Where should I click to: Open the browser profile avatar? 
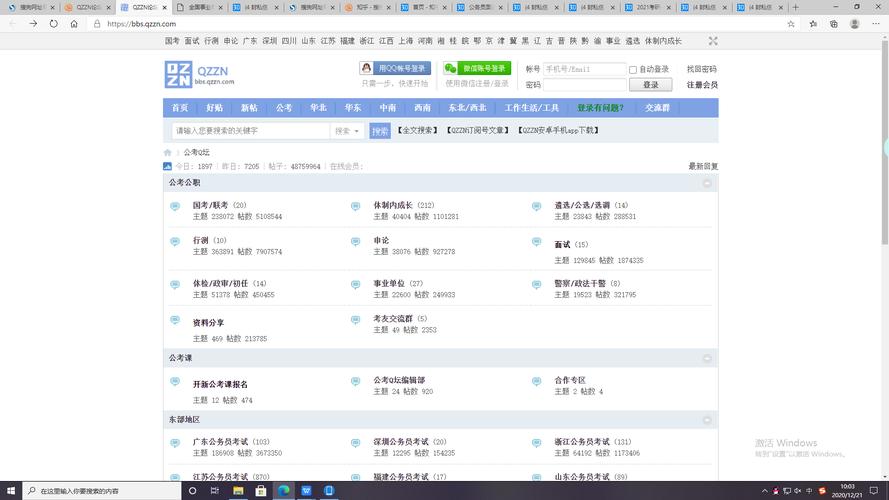tap(854, 24)
